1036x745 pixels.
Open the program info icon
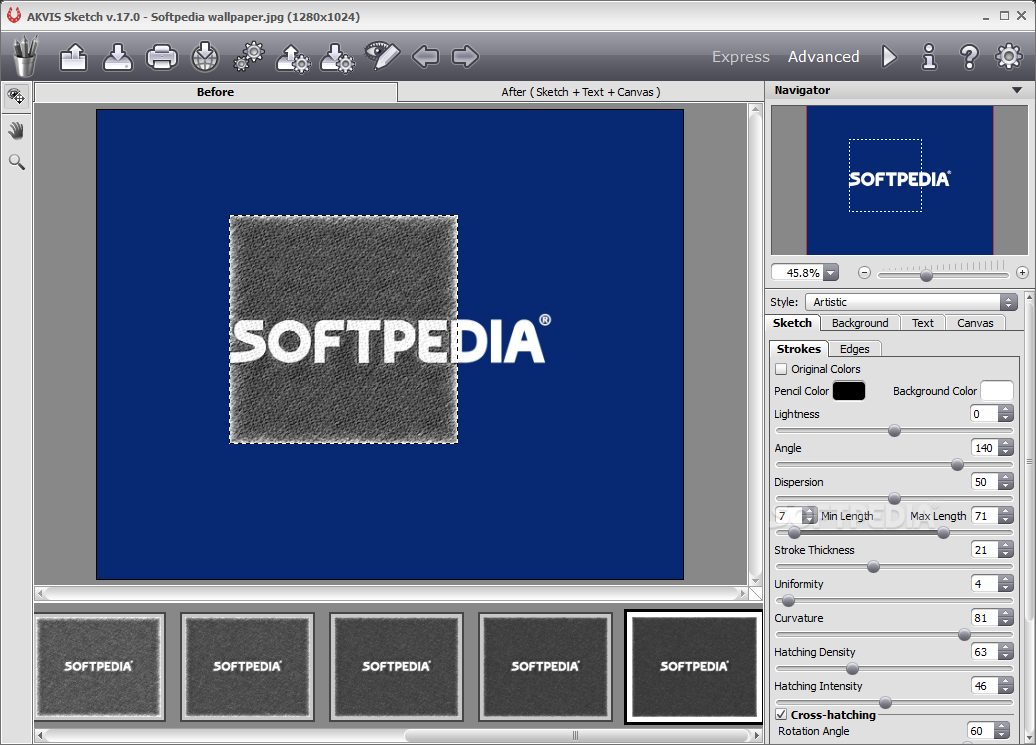click(x=929, y=57)
